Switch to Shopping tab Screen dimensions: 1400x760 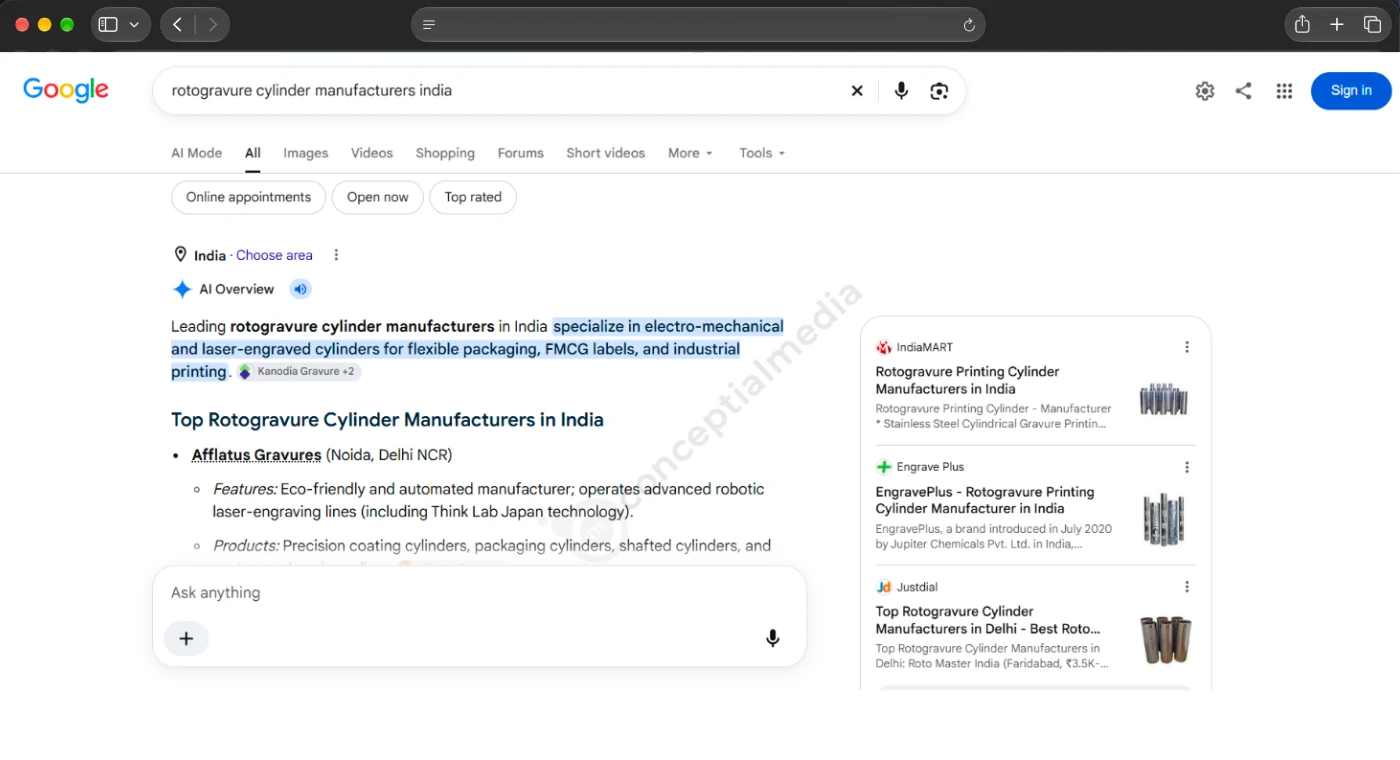[x=445, y=153]
